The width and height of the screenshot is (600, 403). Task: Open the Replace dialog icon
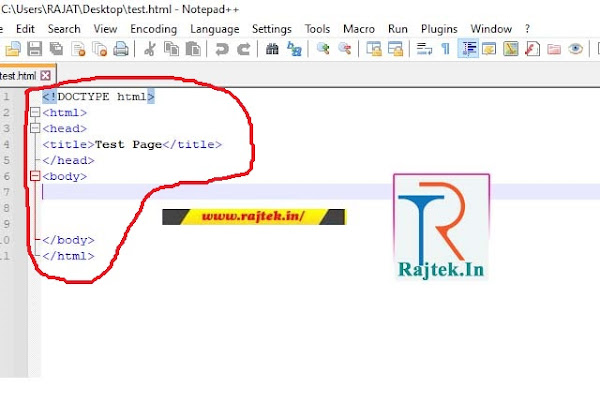294,49
